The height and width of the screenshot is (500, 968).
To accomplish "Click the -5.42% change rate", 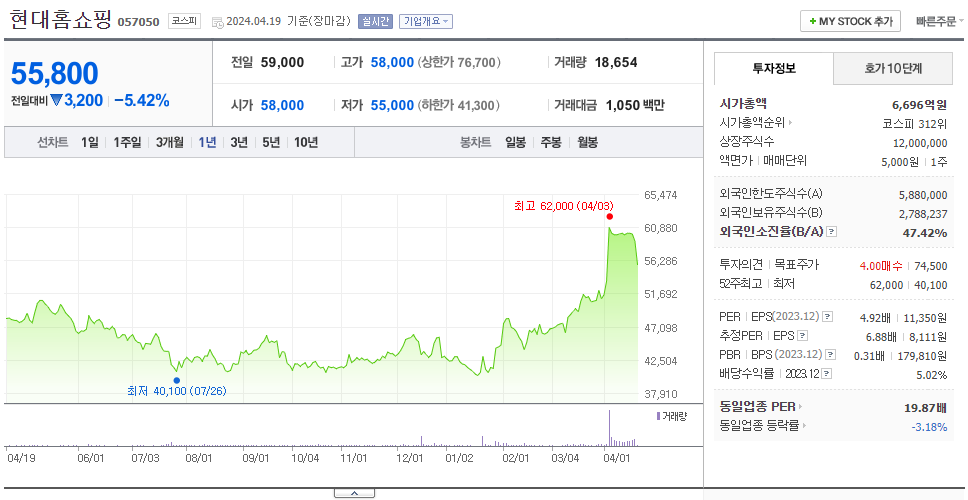I will (142, 101).
